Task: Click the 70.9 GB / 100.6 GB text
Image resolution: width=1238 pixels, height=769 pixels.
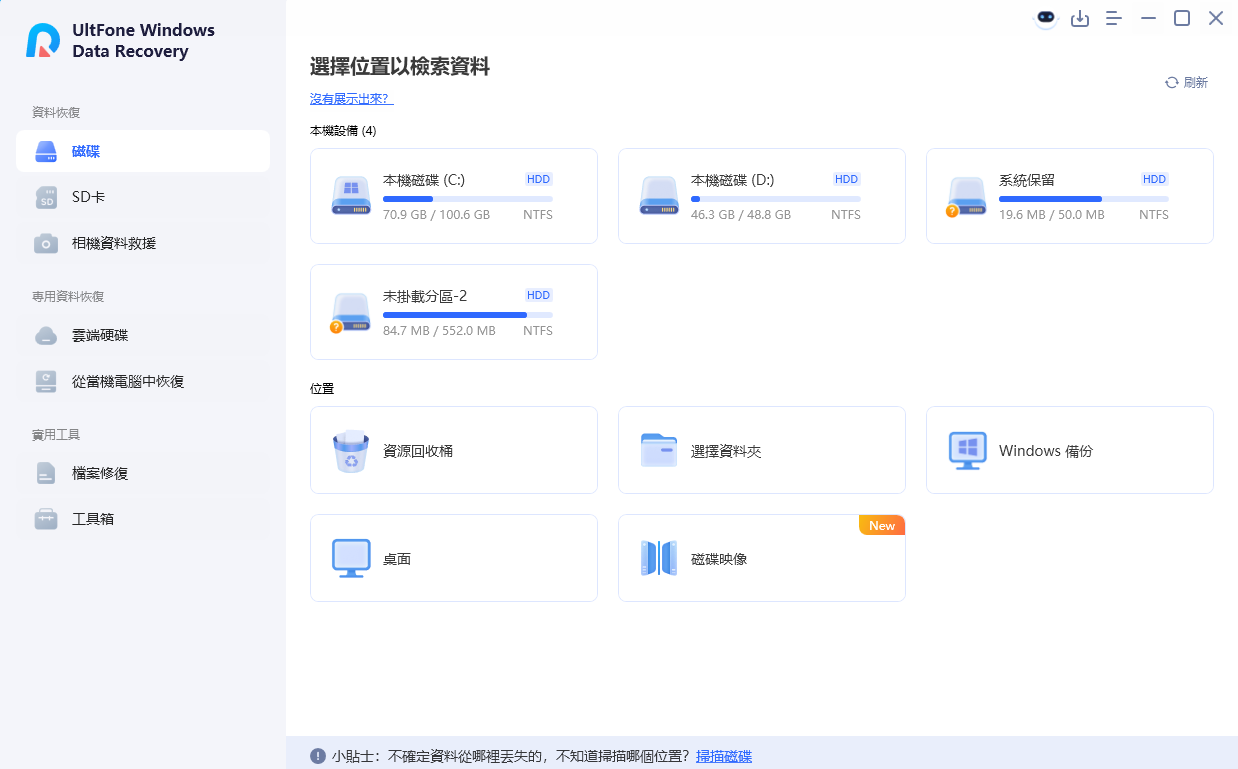Action: pyautogui.click(x=437, y=215)
